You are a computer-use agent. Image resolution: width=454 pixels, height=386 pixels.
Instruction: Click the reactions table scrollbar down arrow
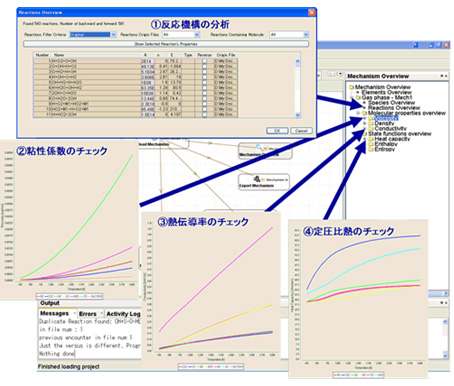pyautogui.click(x=297, y=115)
